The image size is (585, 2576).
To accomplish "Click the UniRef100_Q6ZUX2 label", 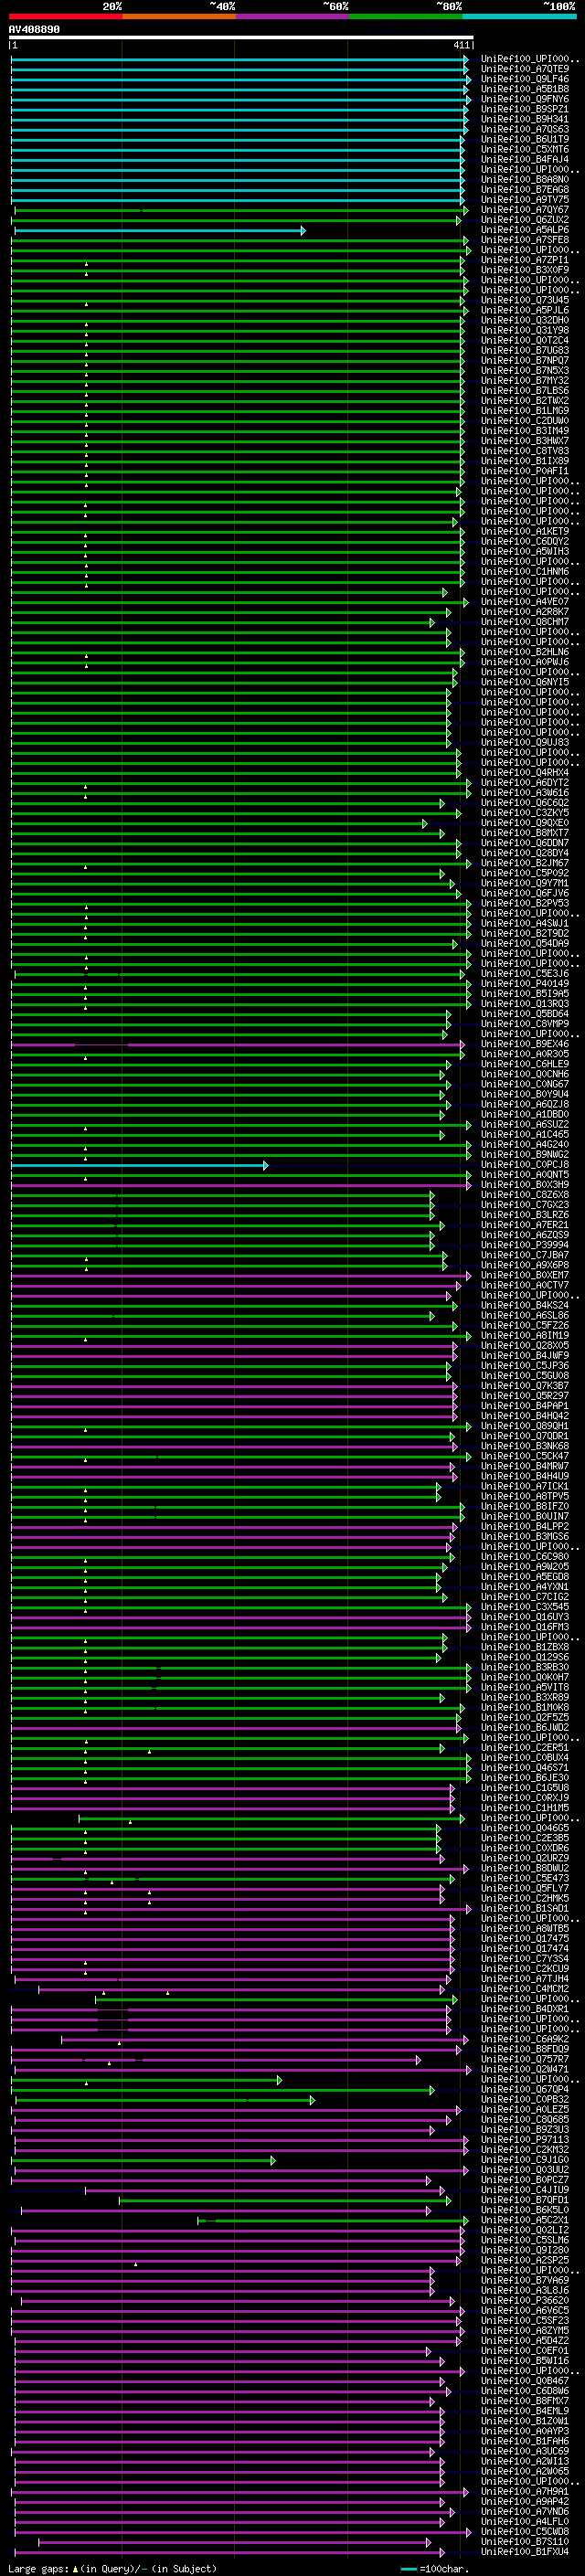I will 525,220.
